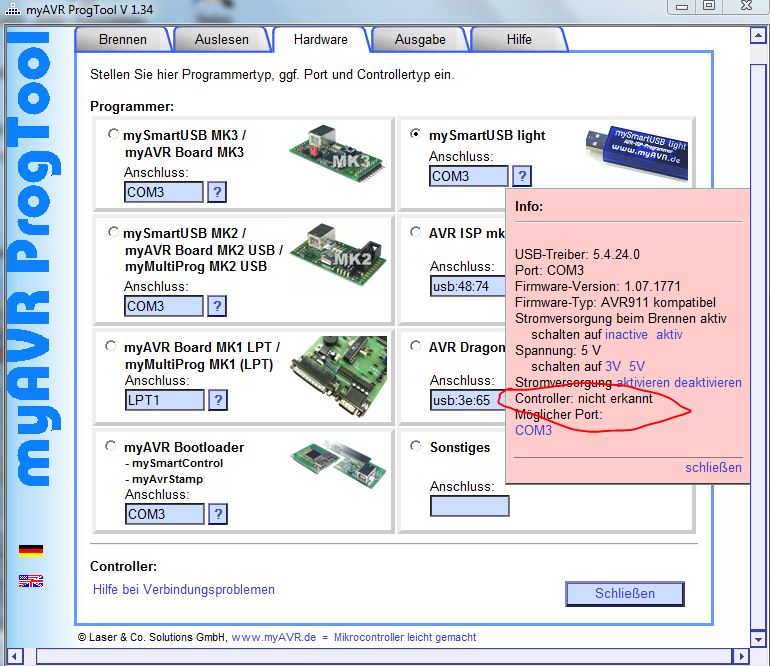Image resolution: width=770 pixels, height=666 pixels.
Task: Click the MK2 board image
Action: (338, 254)
